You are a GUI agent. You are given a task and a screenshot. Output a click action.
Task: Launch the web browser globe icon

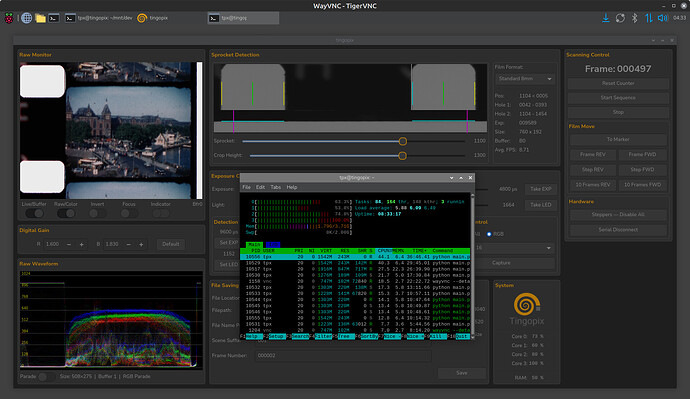click(x=26, y=18)
